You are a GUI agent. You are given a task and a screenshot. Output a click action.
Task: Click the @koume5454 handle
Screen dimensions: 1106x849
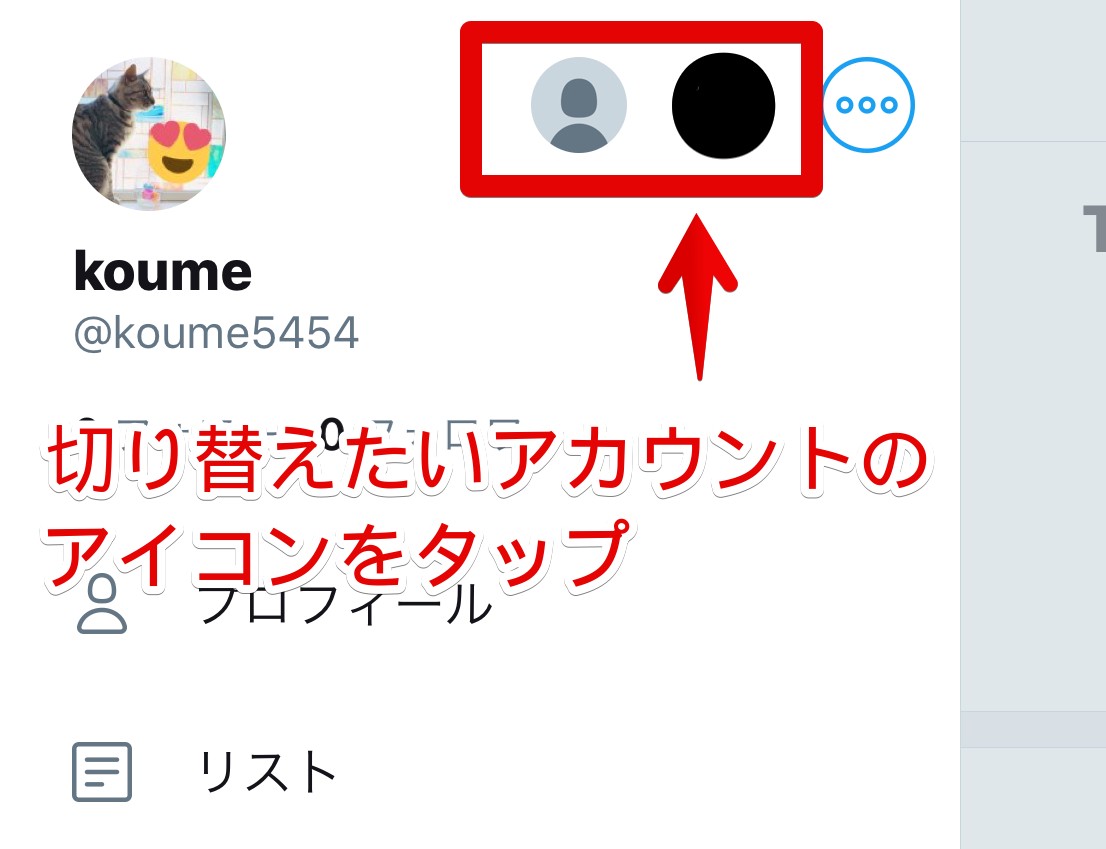point(217,333)
